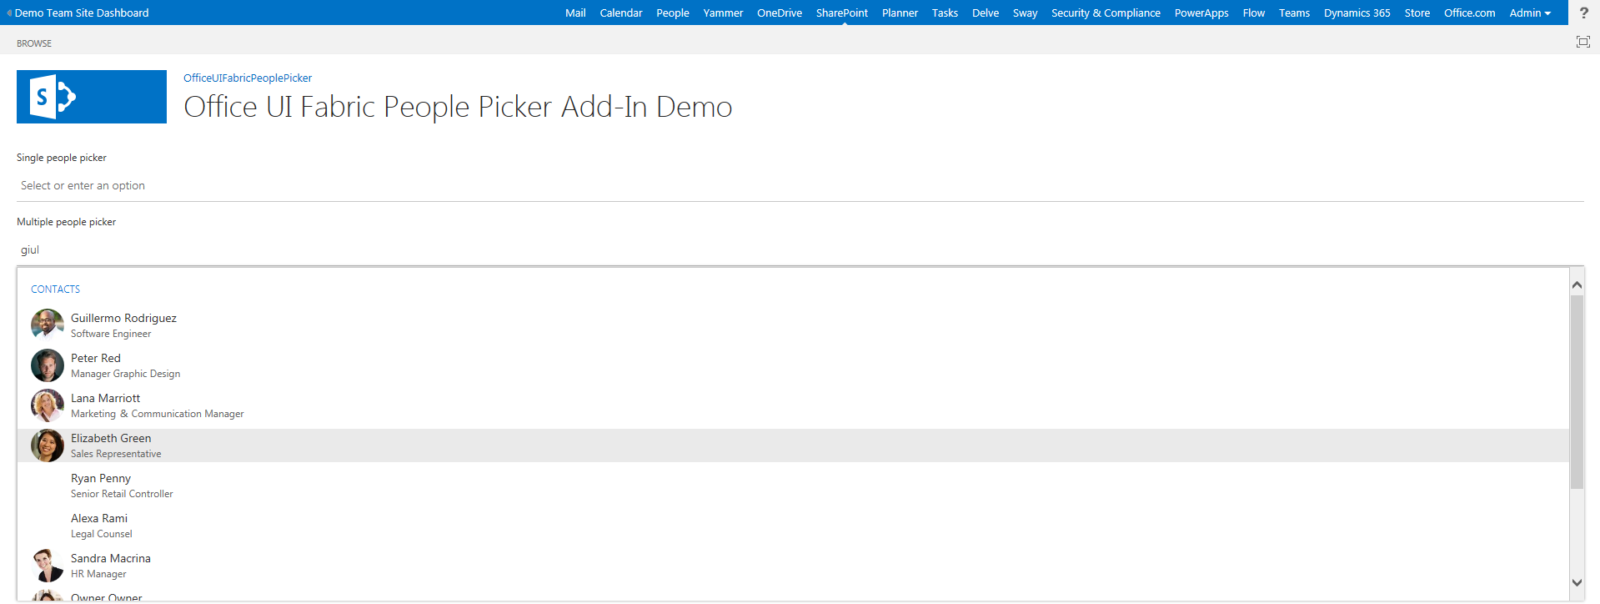Open Dynamics 365 in the top navigation
The height and width of the screenshot is (604, 1600).
1357,13
